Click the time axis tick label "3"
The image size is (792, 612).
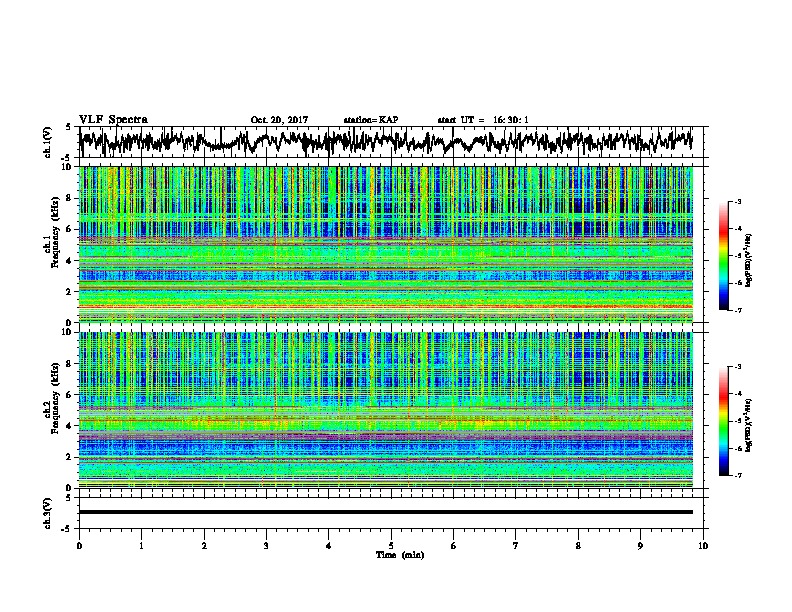(266, 546)
